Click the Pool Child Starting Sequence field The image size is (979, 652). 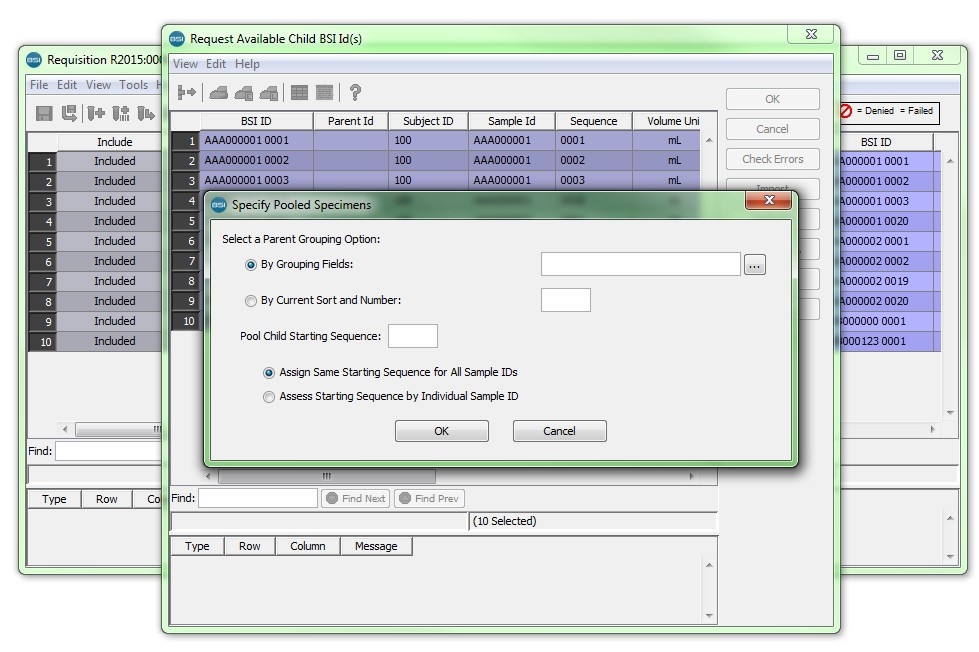[413, 335]
